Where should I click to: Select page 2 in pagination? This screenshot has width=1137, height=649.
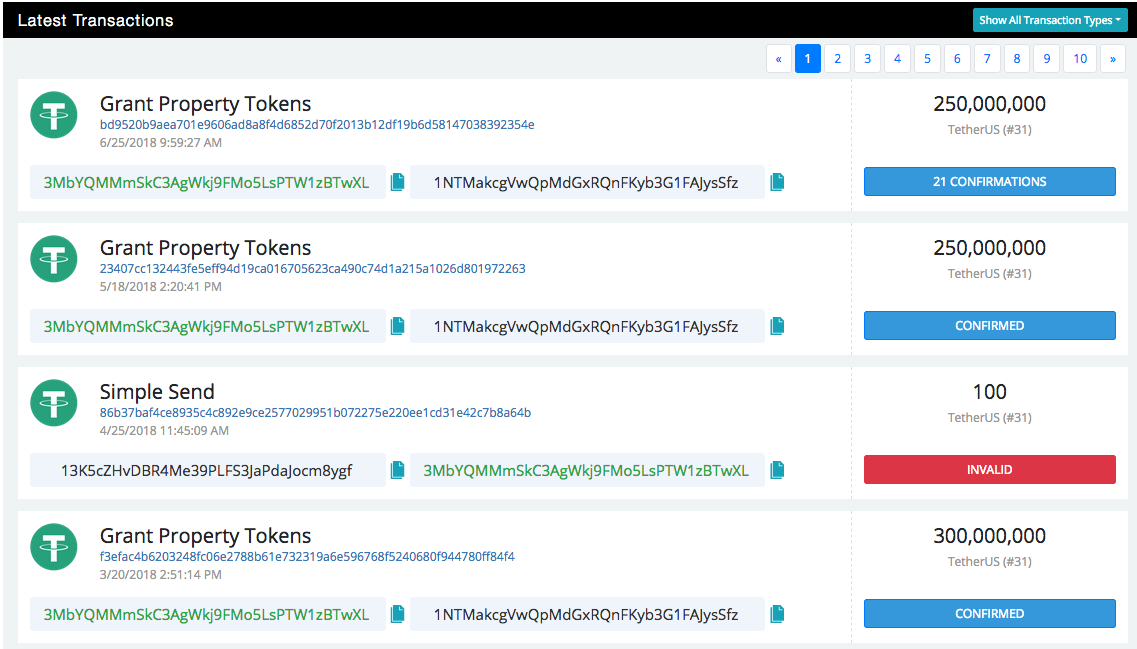click(x=838, y=59)
